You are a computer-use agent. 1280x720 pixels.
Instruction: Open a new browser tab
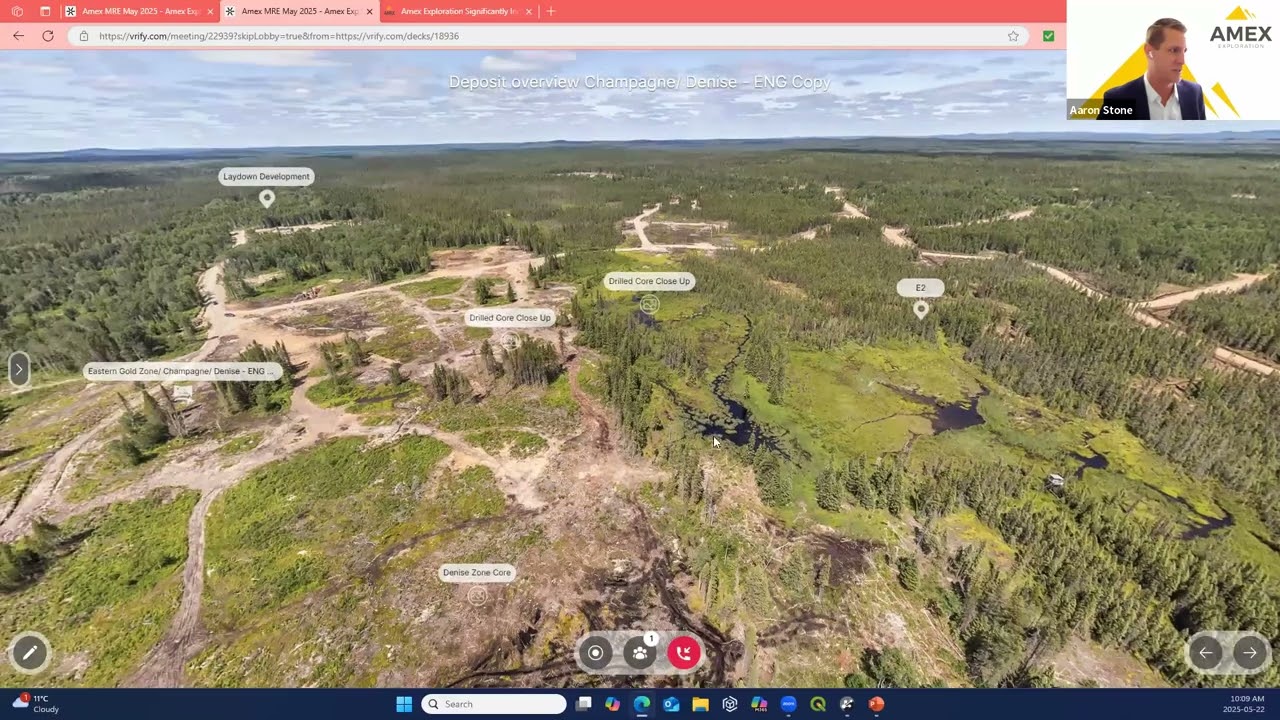click(x=551, y=11)
